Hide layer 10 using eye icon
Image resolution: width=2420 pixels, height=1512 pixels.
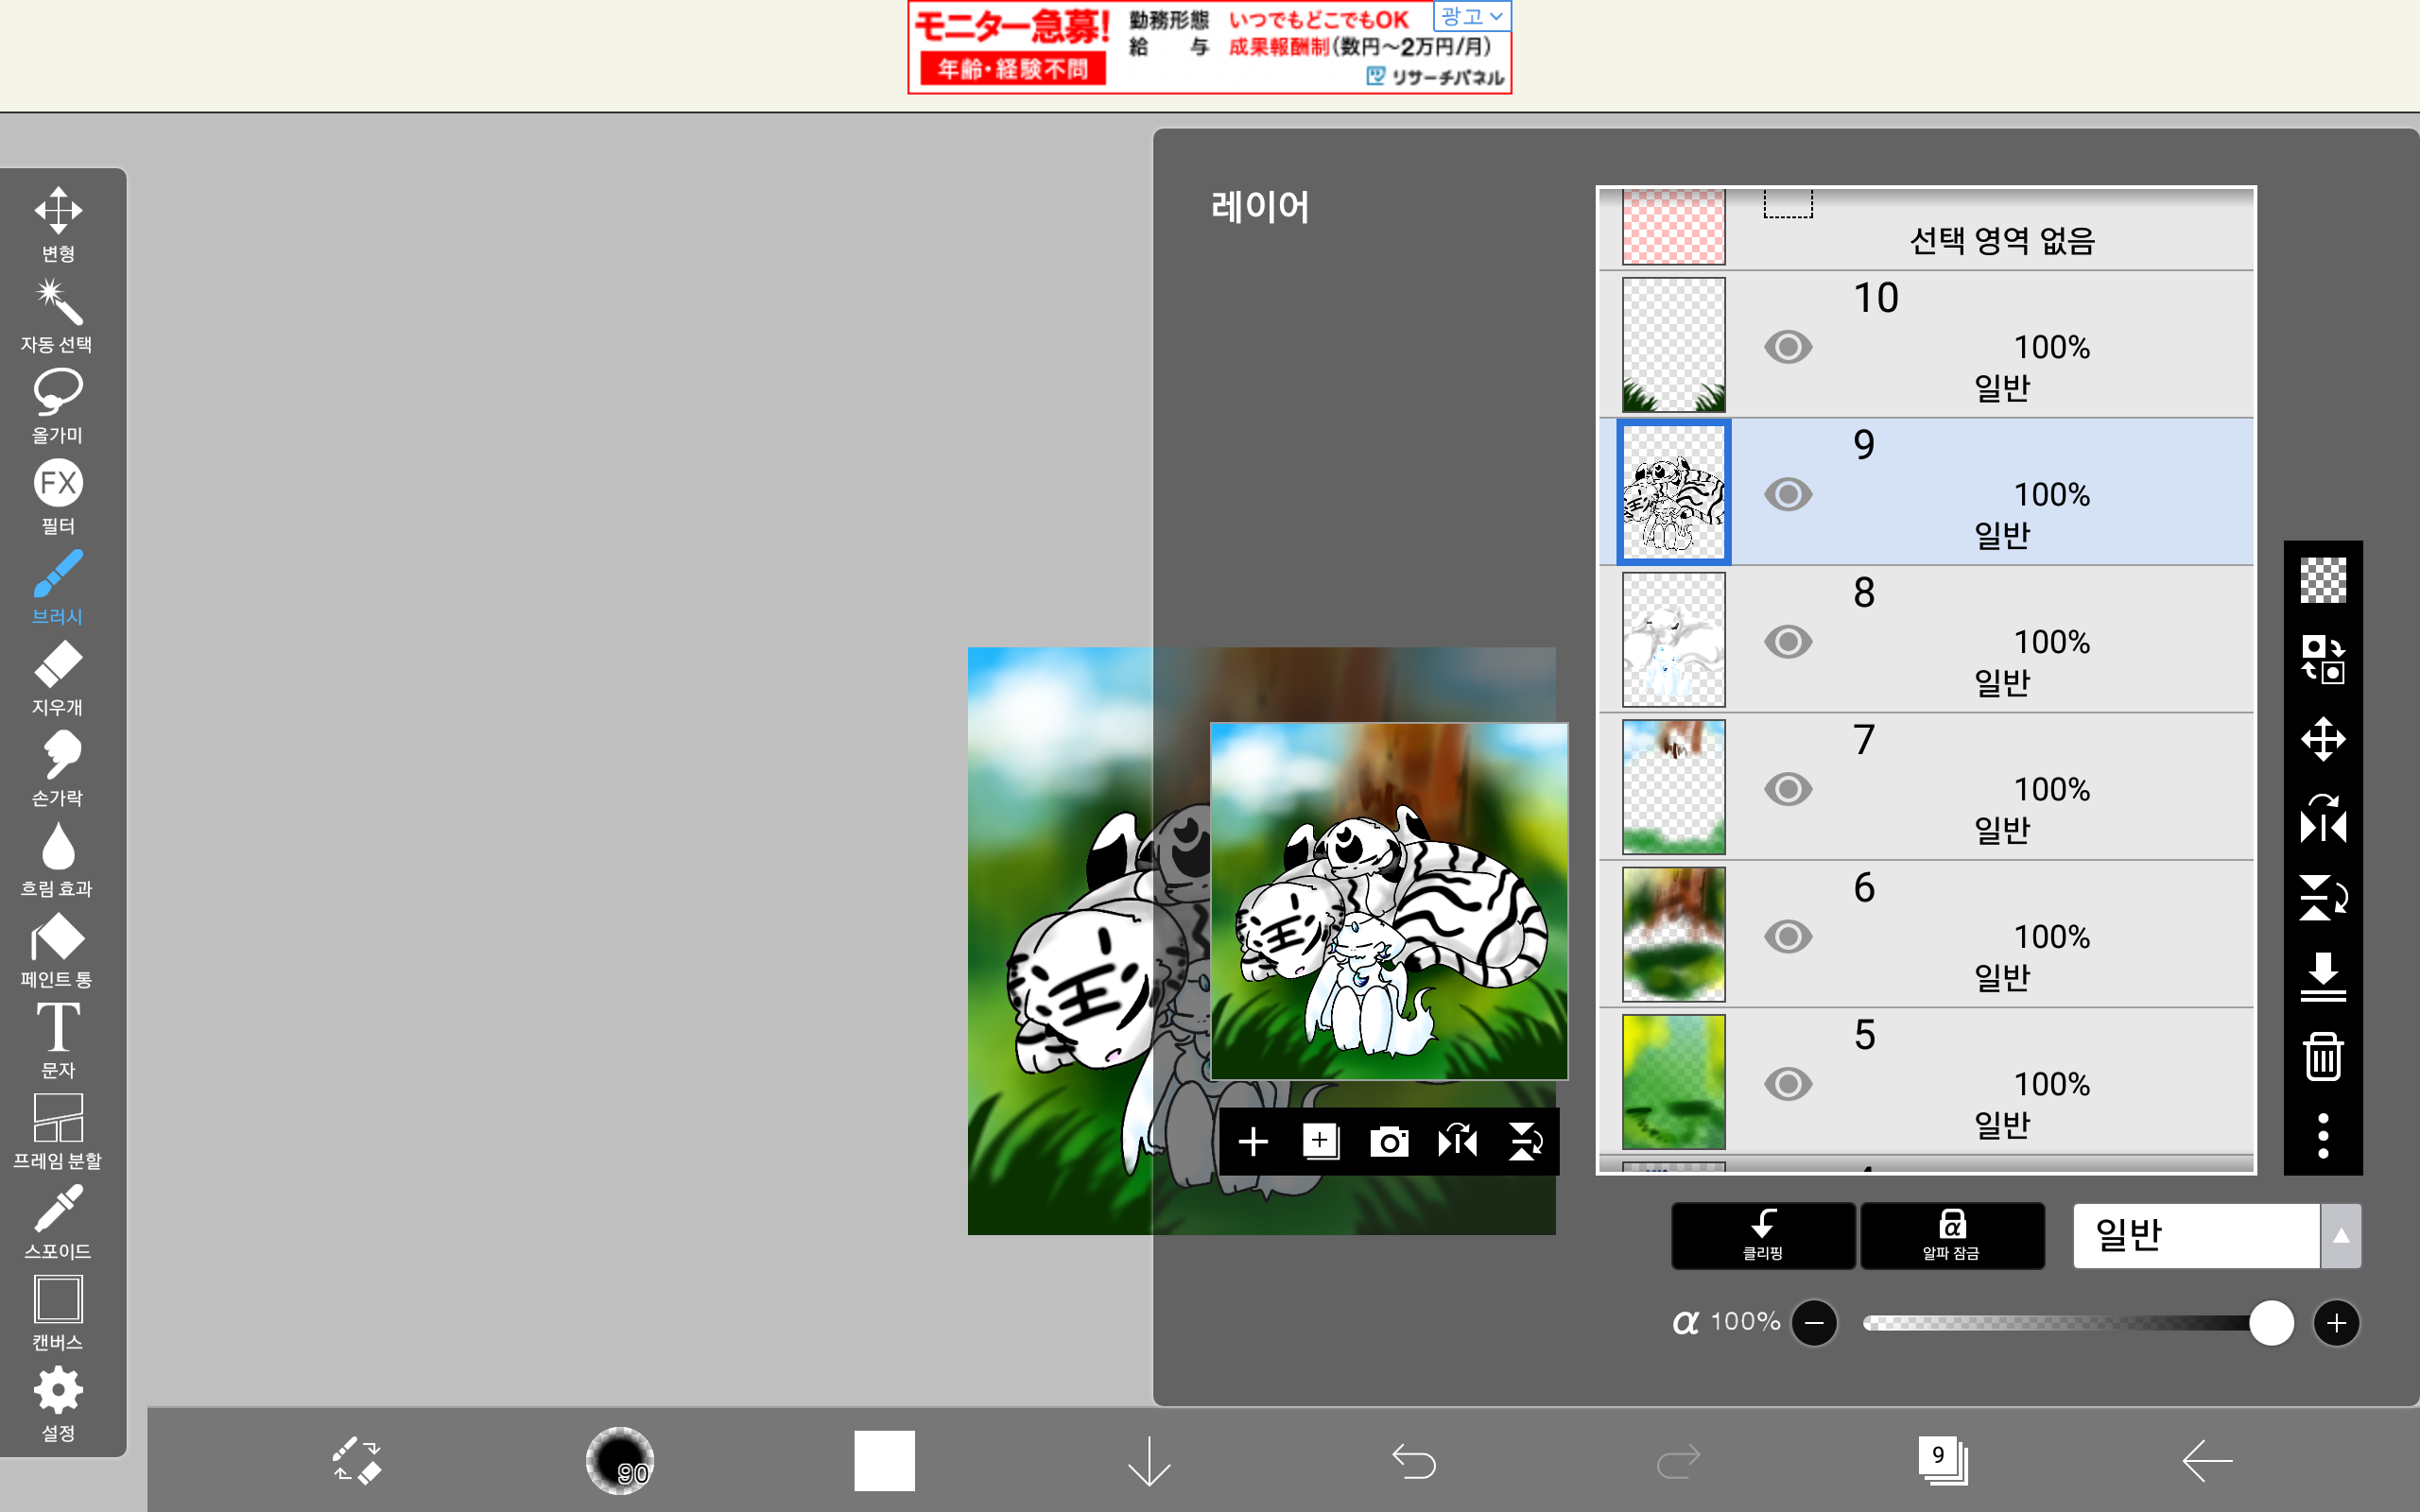pos(1788,347)
